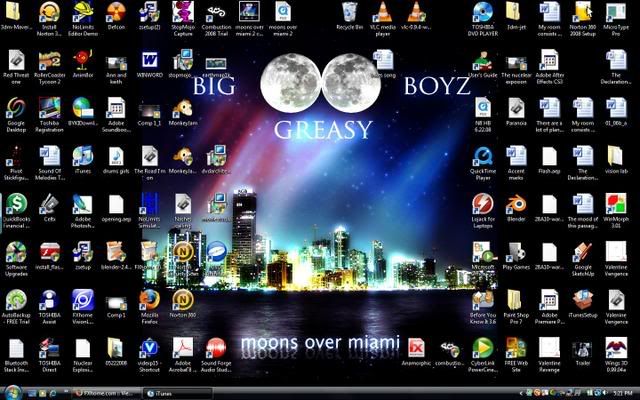Image resolution: width=640 pixels, height=400 pixels.
Task: Open the User's Guide icon
Action: (x=483, y=64)
